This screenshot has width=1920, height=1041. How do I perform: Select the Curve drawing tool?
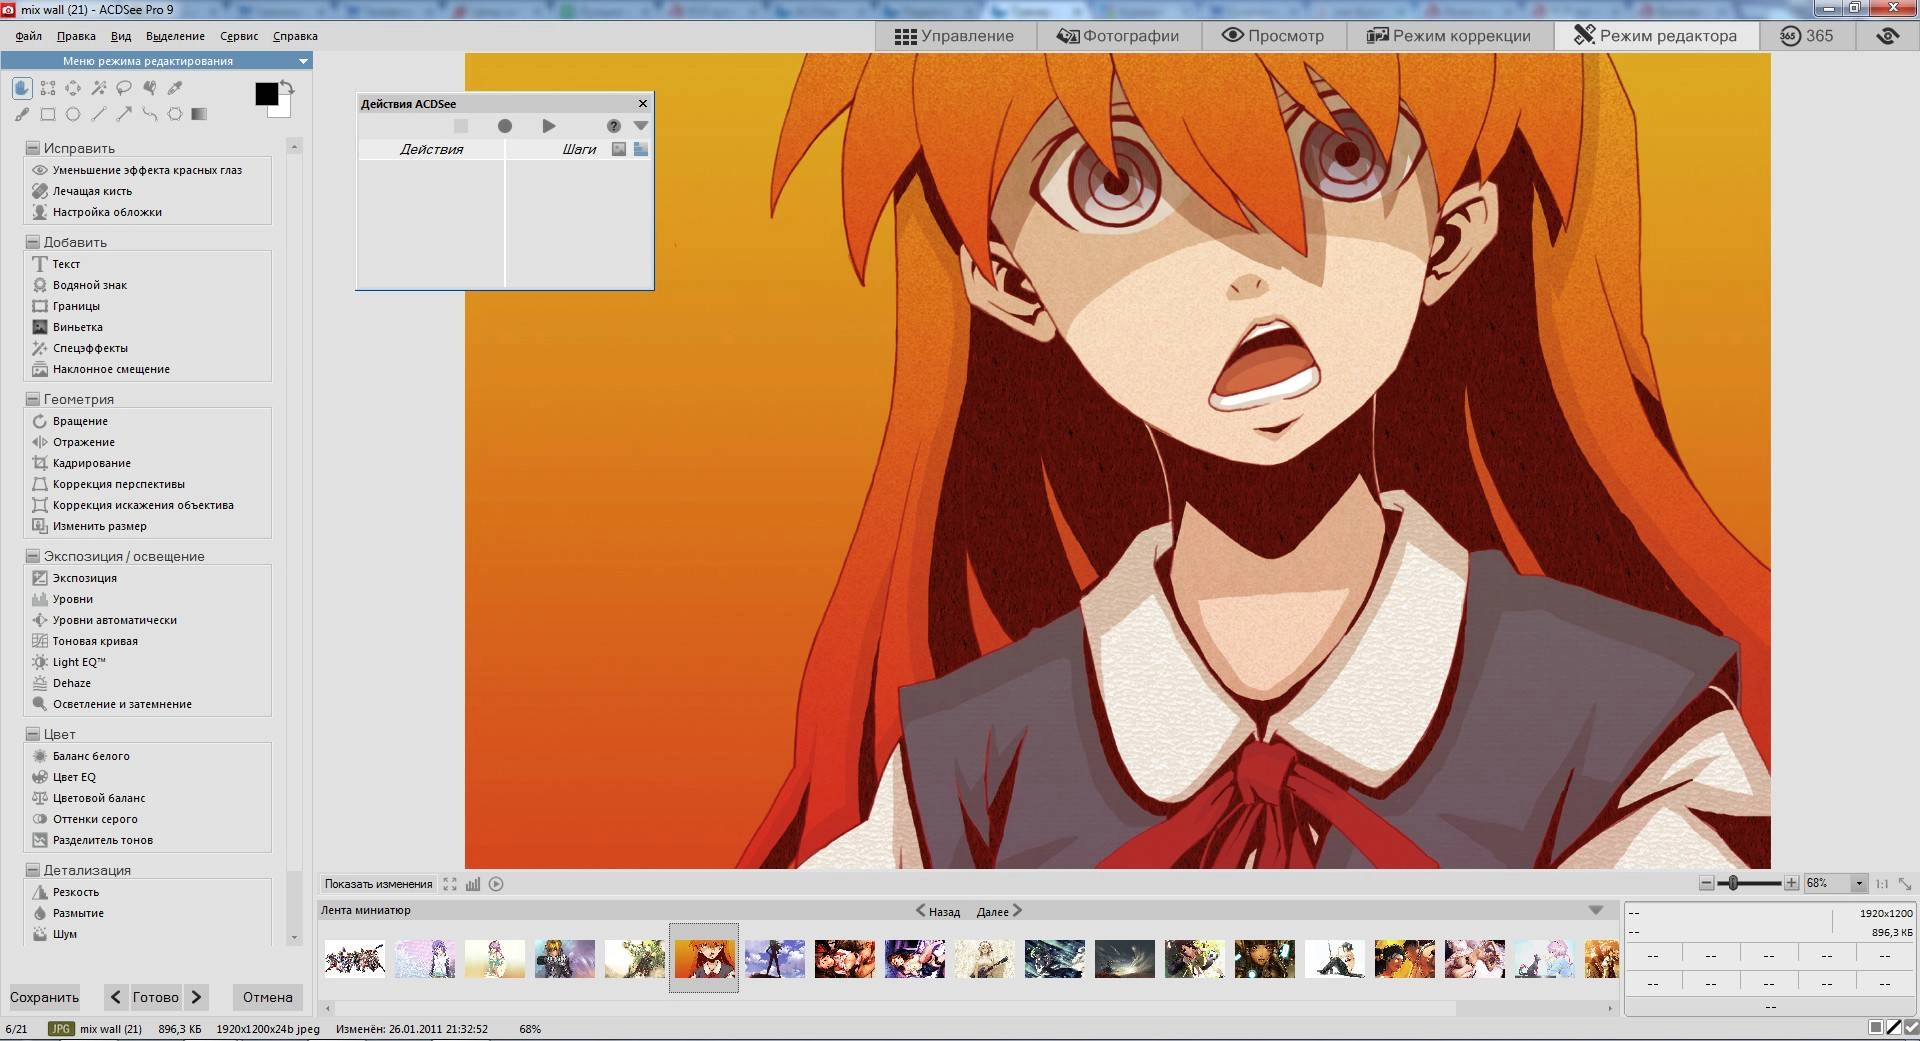[150, 114]
